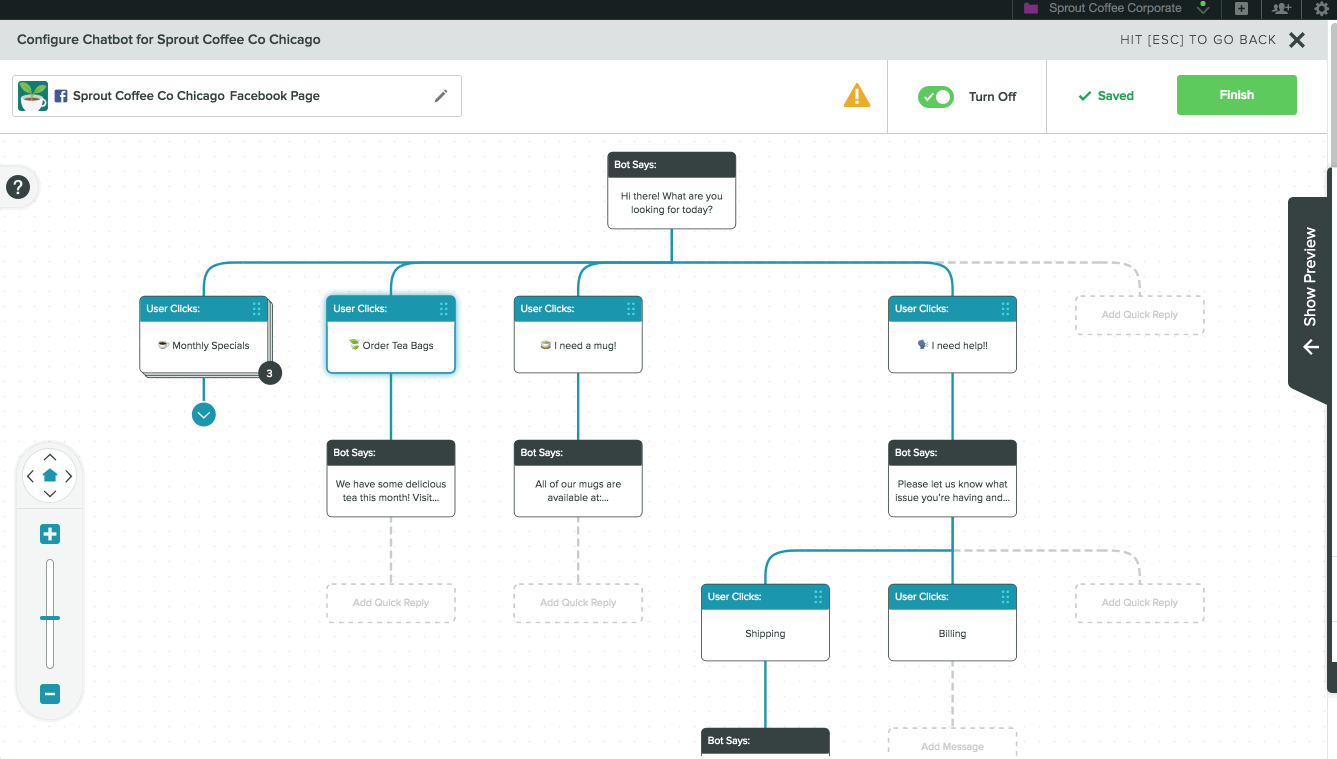Click the pencil edit icon for the Facebook Page

[x=441, y=96]
